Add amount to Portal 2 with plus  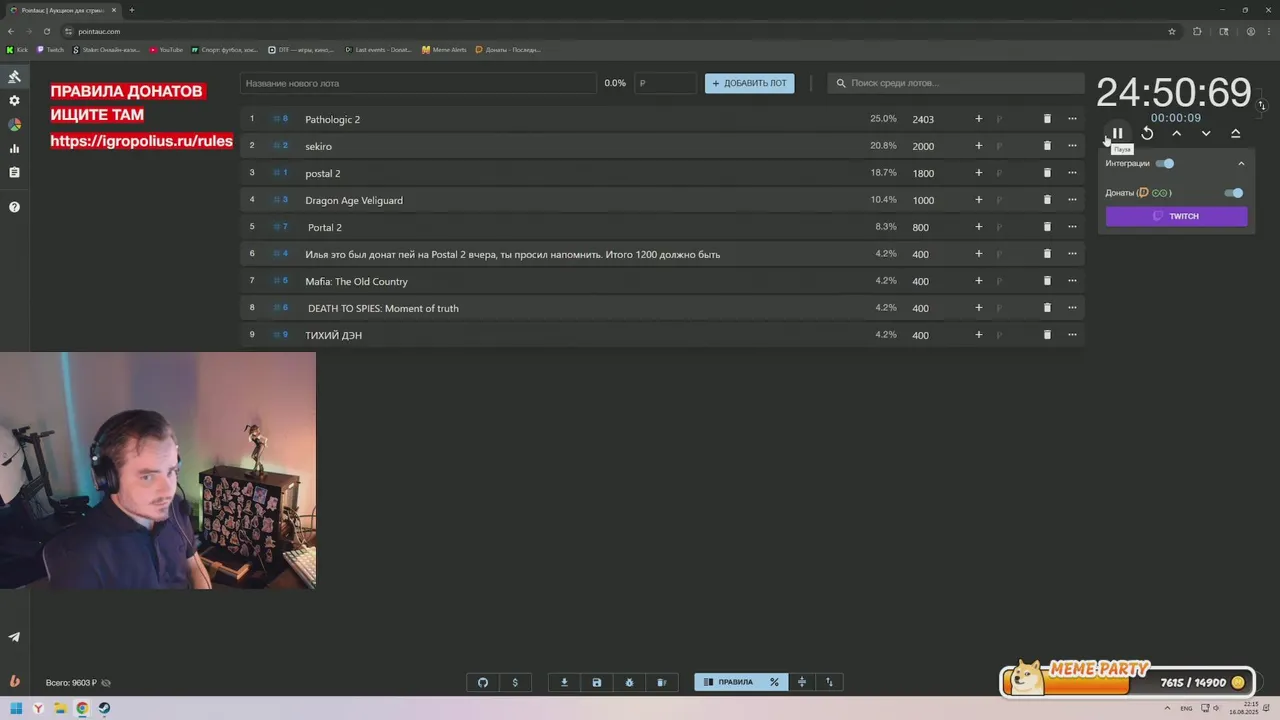[x=979, y=227]
